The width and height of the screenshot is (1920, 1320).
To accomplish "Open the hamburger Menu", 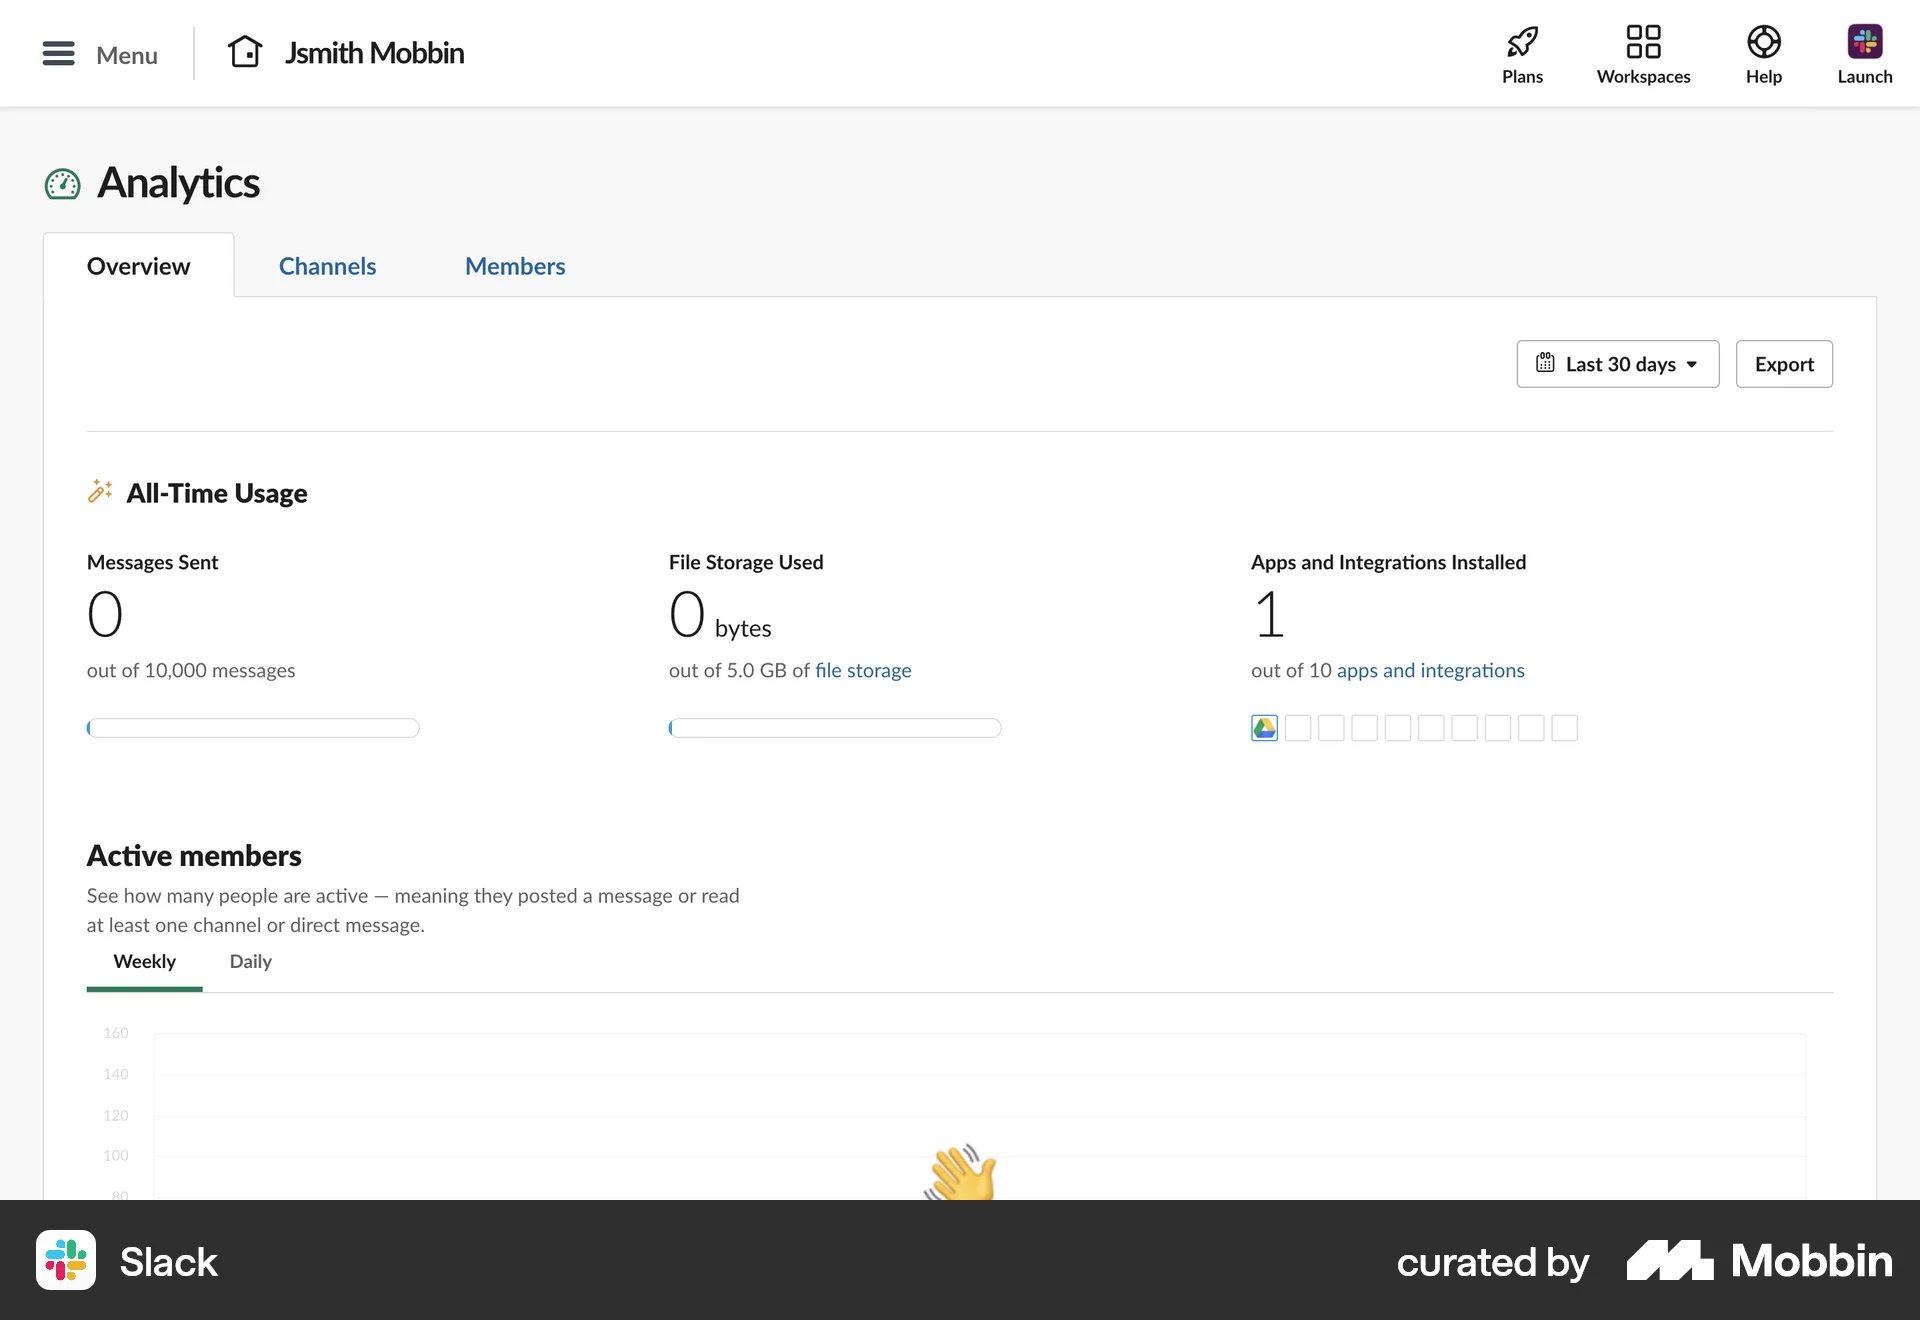I will (58, 54).
